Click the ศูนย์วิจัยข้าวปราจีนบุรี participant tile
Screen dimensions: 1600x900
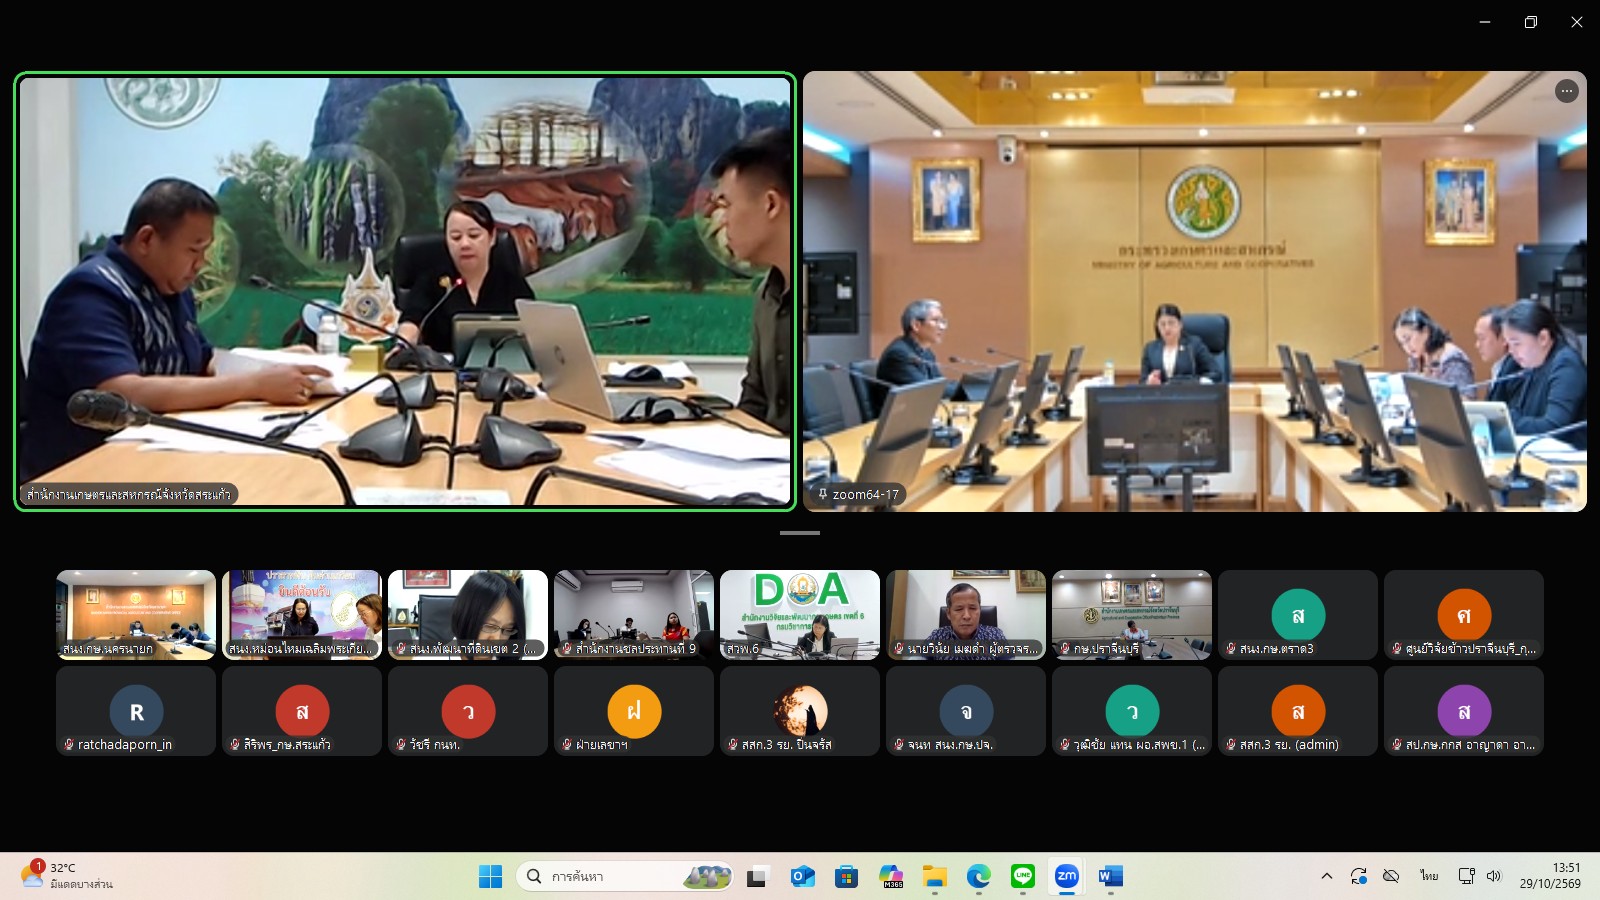pyautogui.click(x=1464, y=615)
